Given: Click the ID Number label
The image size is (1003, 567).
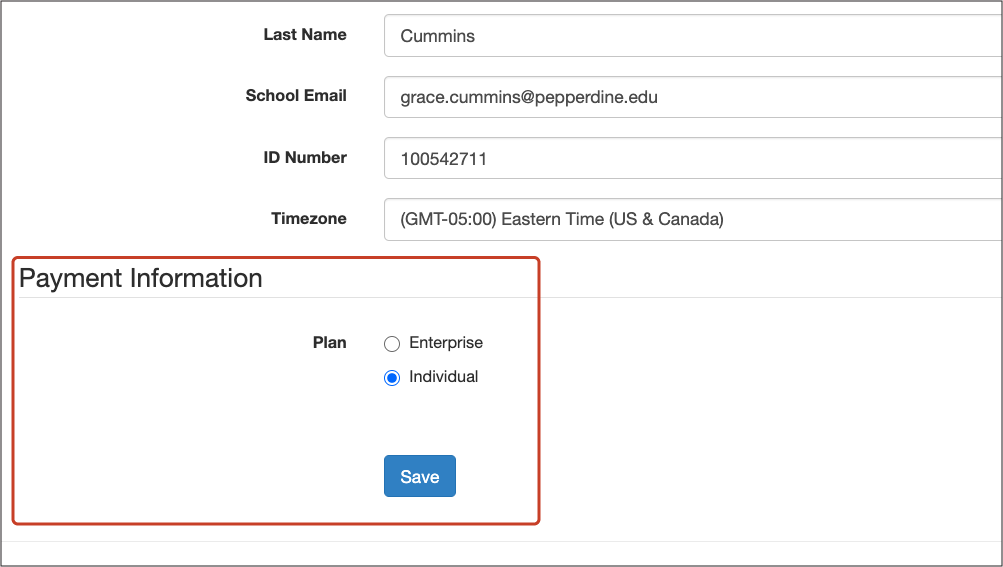Looking at the screenshot, I should (305, 157).
